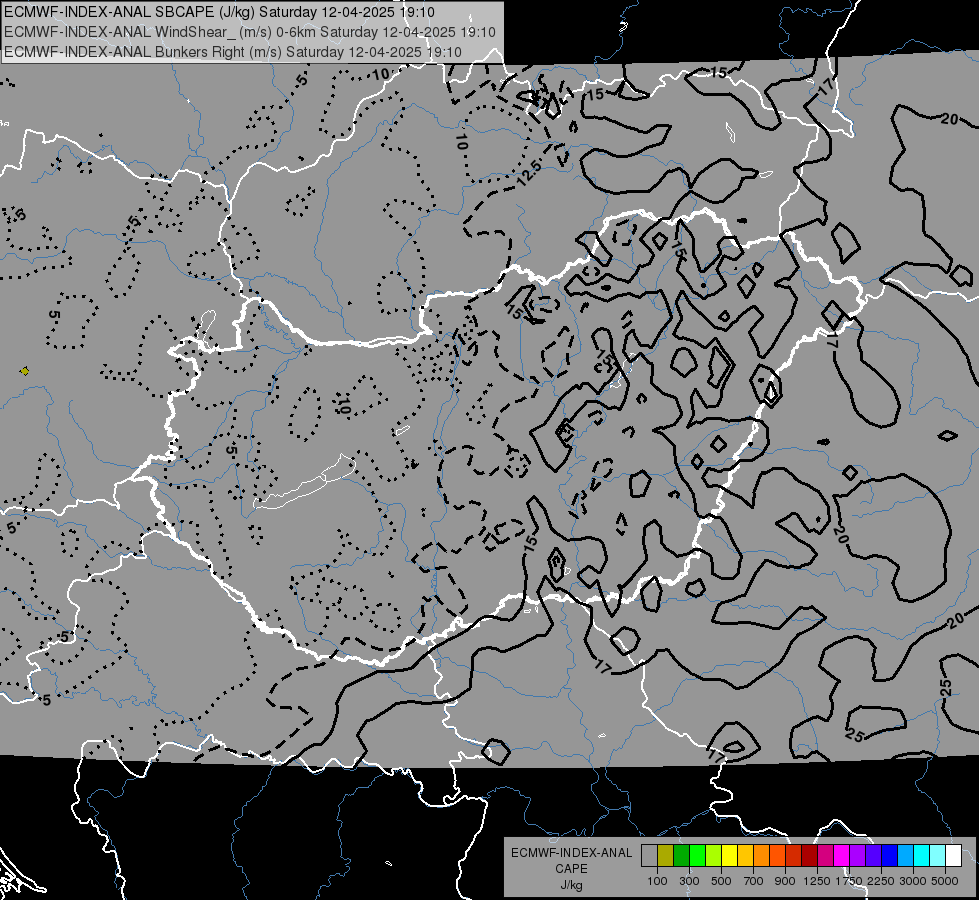Click the Bunkers Right (m/s) title line
Image resolution: width=979 pixels, height=900 pixels.
(233, 52)
